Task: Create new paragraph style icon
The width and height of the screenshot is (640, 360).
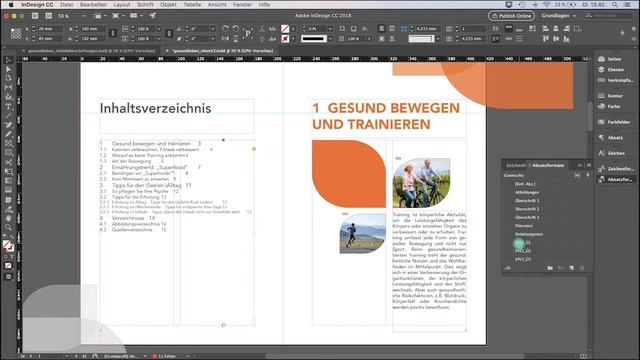Action: point(571,268)
